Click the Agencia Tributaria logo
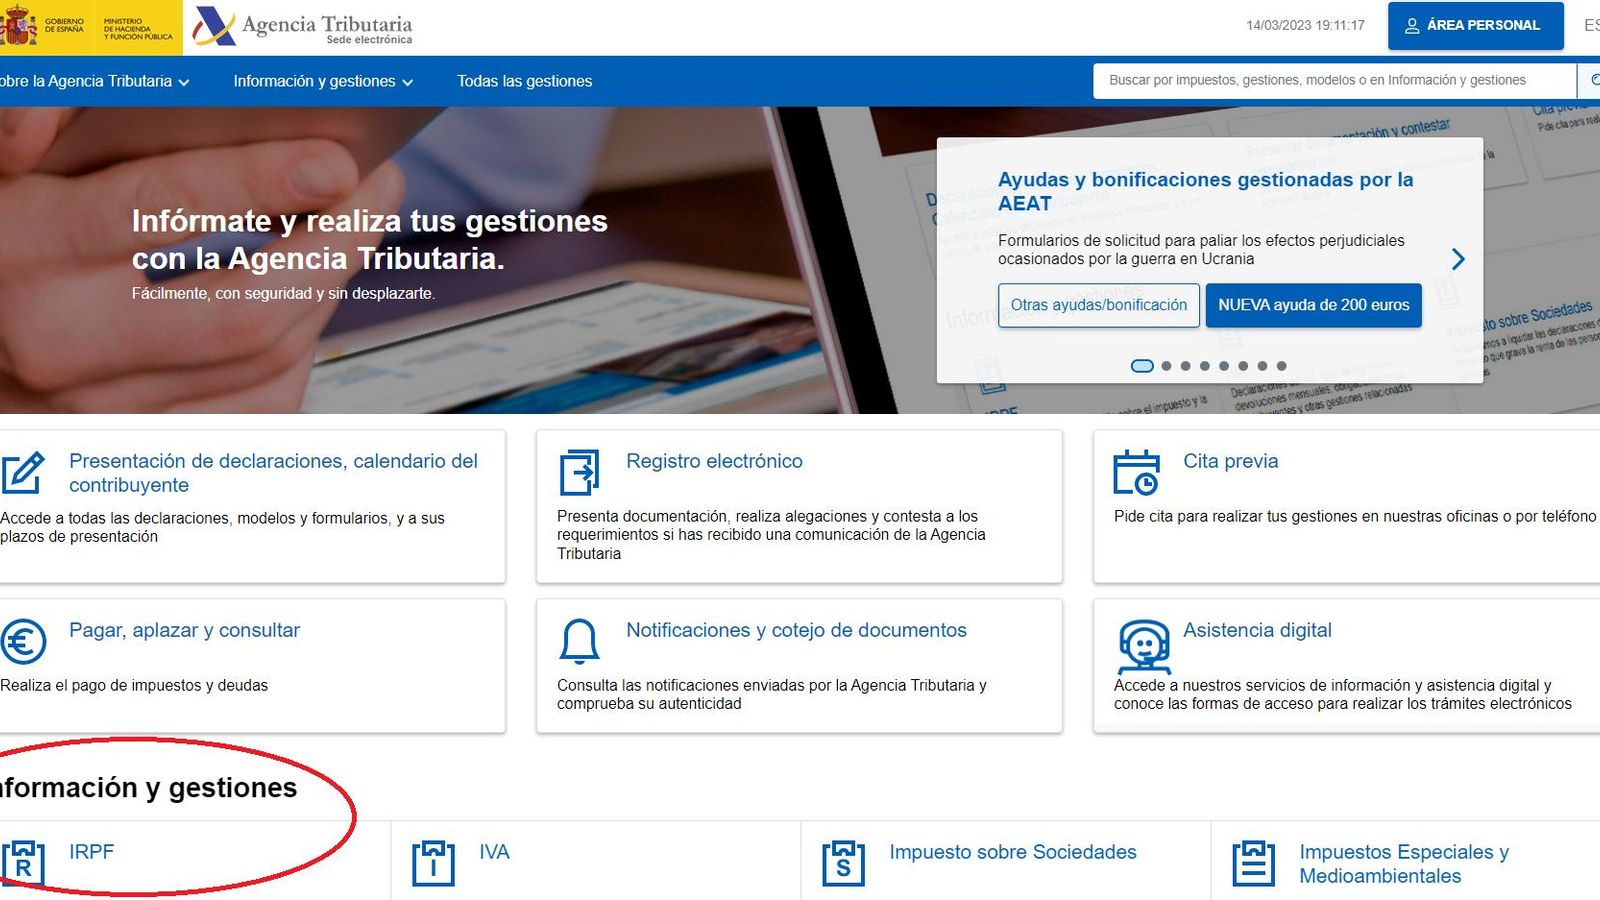This screenshot has height=900, width=1600. click(302, 26)
